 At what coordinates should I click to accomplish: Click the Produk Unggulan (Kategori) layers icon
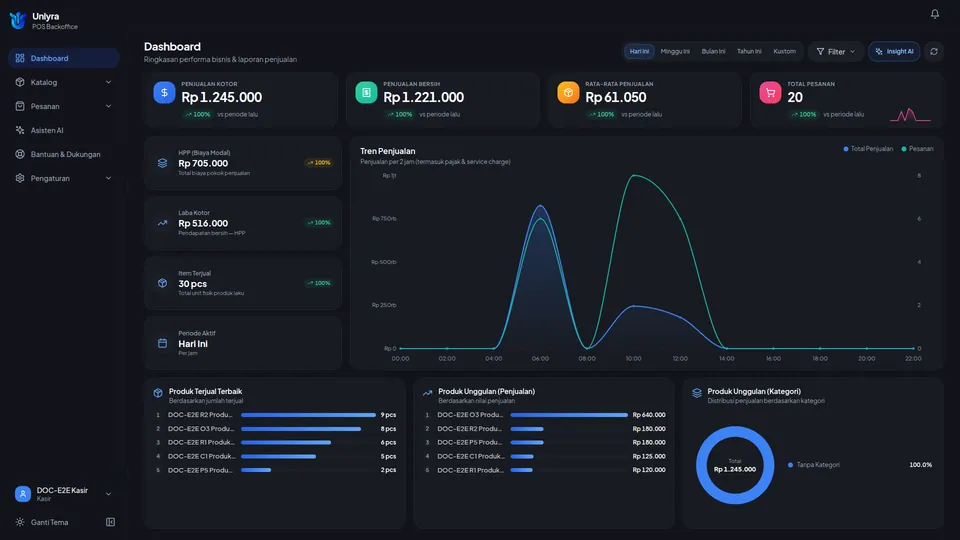point(697,393)
